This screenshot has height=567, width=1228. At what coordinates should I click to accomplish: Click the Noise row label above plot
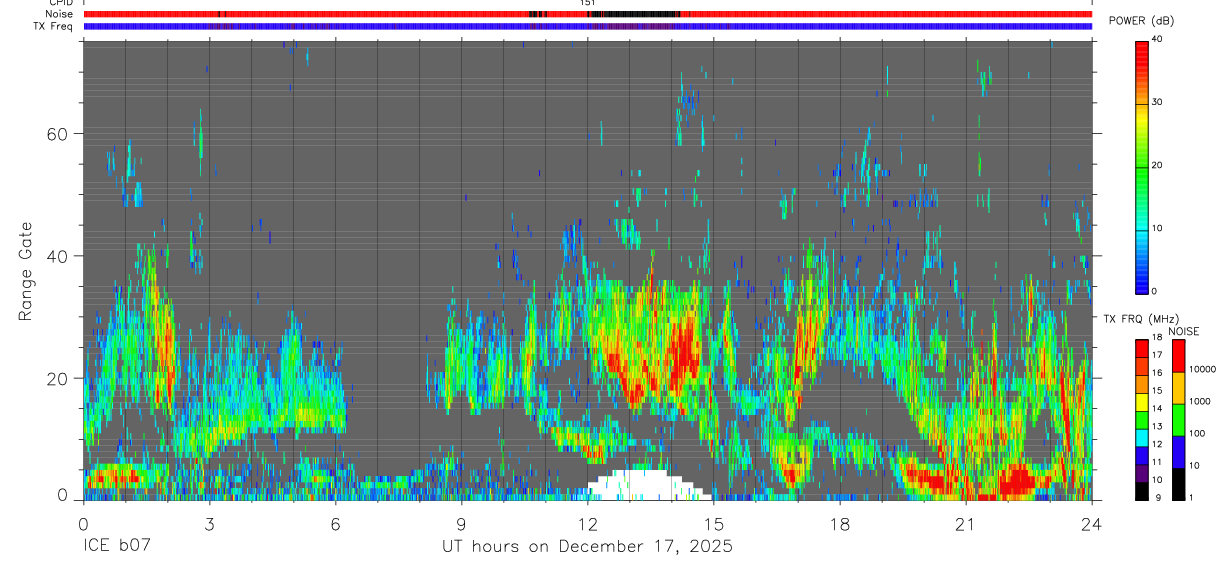tap(59, 14)
